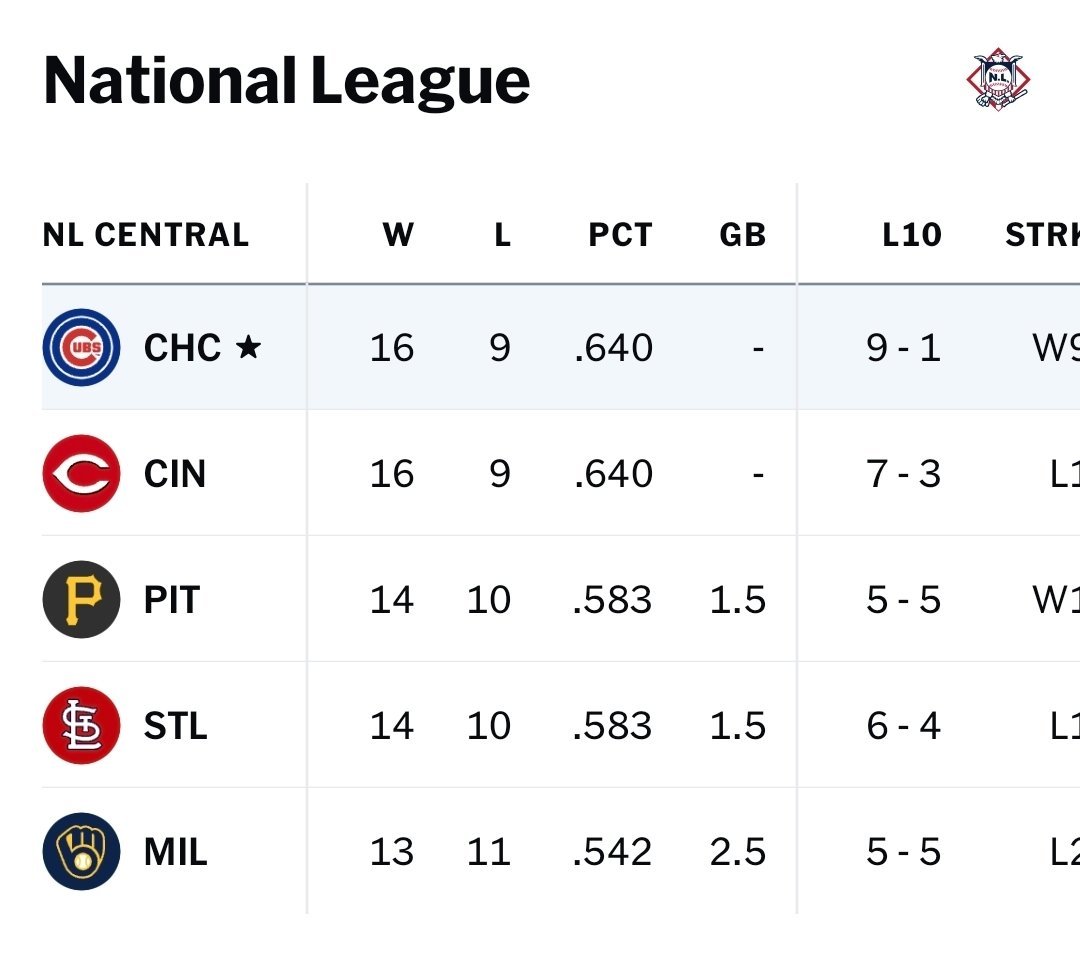The image size is (1080, 969).
Task: Sort standings by W column header
Action: pyautogui.click(x=397, y=235)
